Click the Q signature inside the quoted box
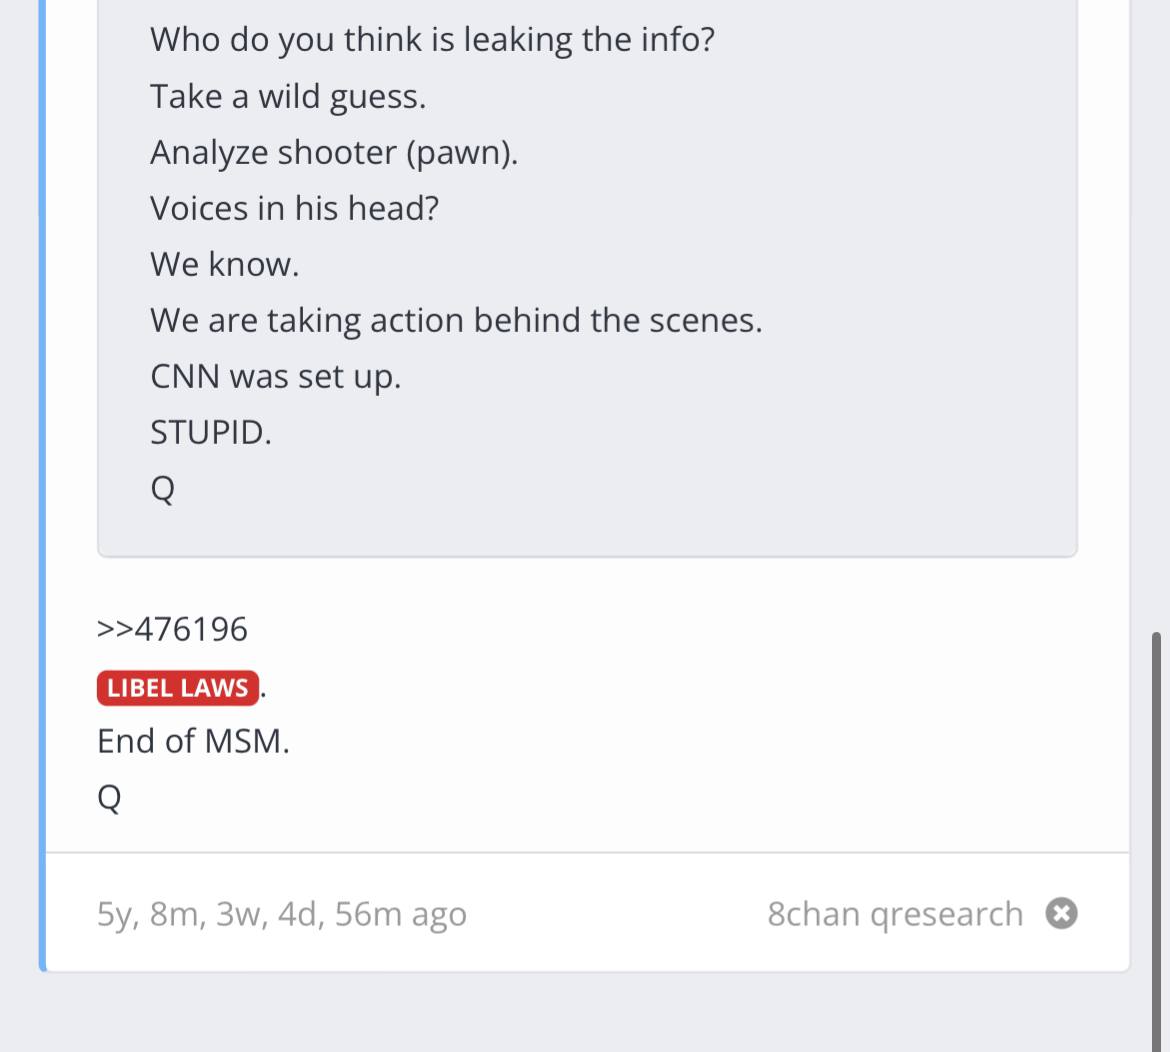 (x=162, y=489)
